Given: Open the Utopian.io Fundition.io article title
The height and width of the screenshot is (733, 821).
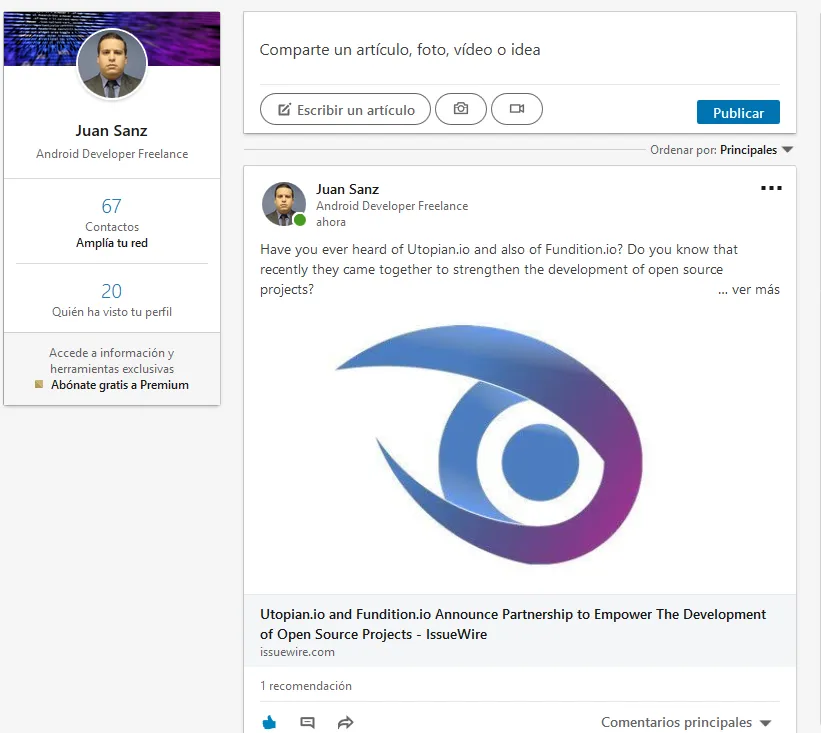Looking at the screenshot, I should 513,624.
